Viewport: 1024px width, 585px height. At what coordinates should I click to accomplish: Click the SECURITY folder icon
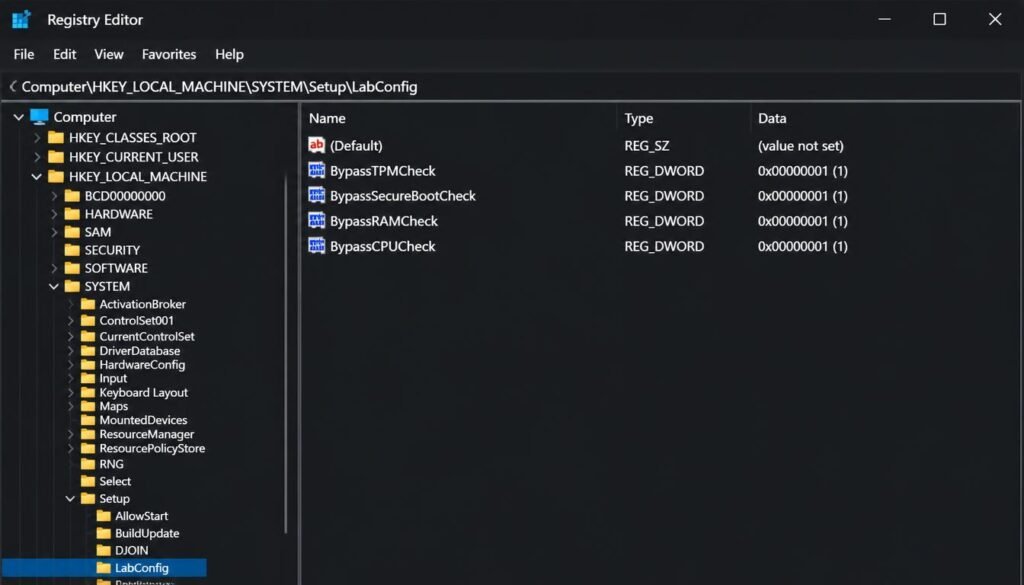72,250
